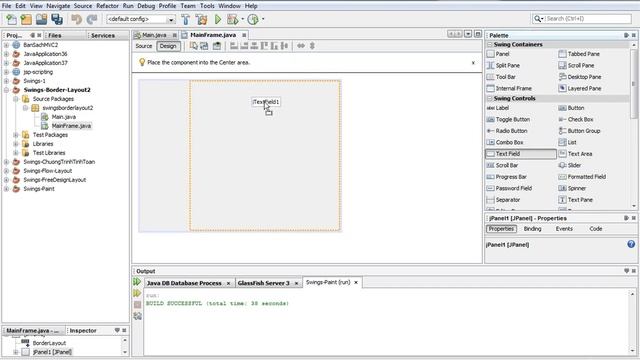Expand the Libraries node
Image resolution: width=640 pixels, height=360 pixels.
coord(16,144)
